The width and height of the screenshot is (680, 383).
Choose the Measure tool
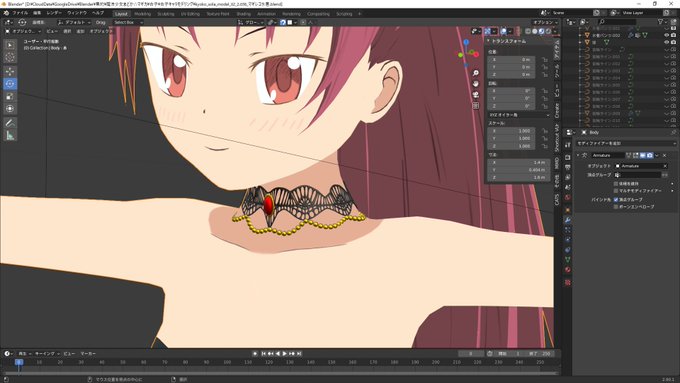point(10,135)
